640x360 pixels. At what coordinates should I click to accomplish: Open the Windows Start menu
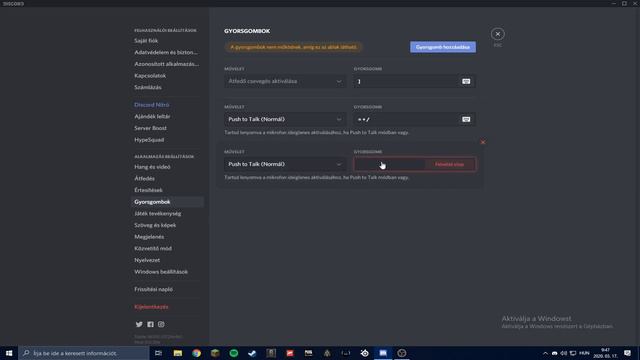(9, 353)
